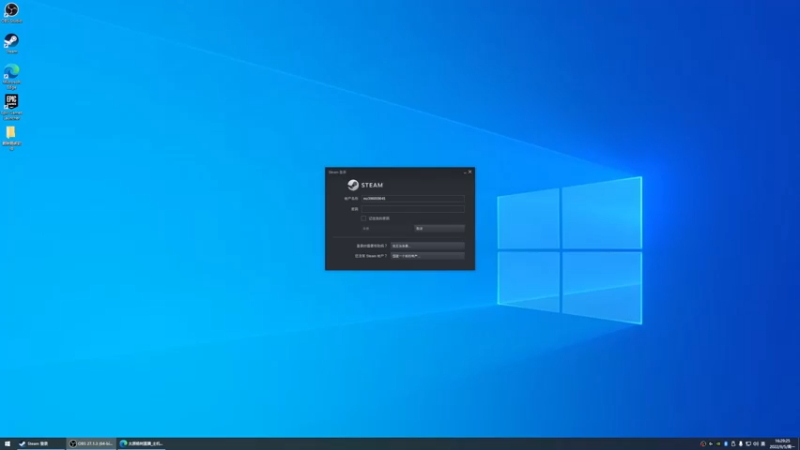Open the Epic Games Launcher desktop shortcut
The image size is (800, 450).
11,107
